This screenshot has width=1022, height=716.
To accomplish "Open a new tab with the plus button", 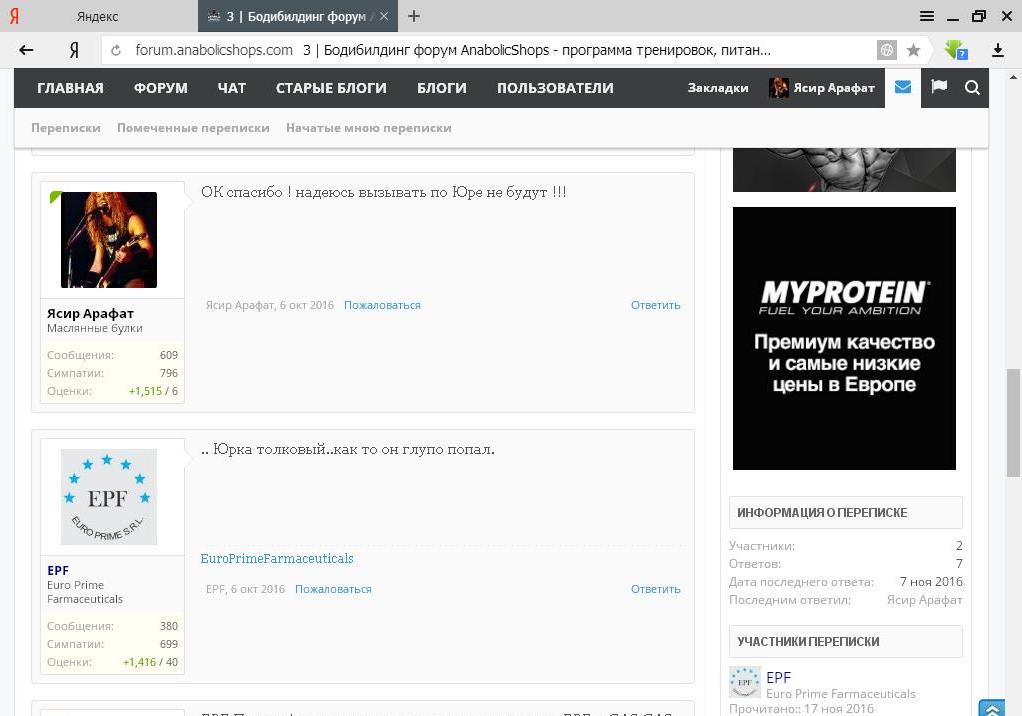I will pyautogui.click(x=414, y=16).
